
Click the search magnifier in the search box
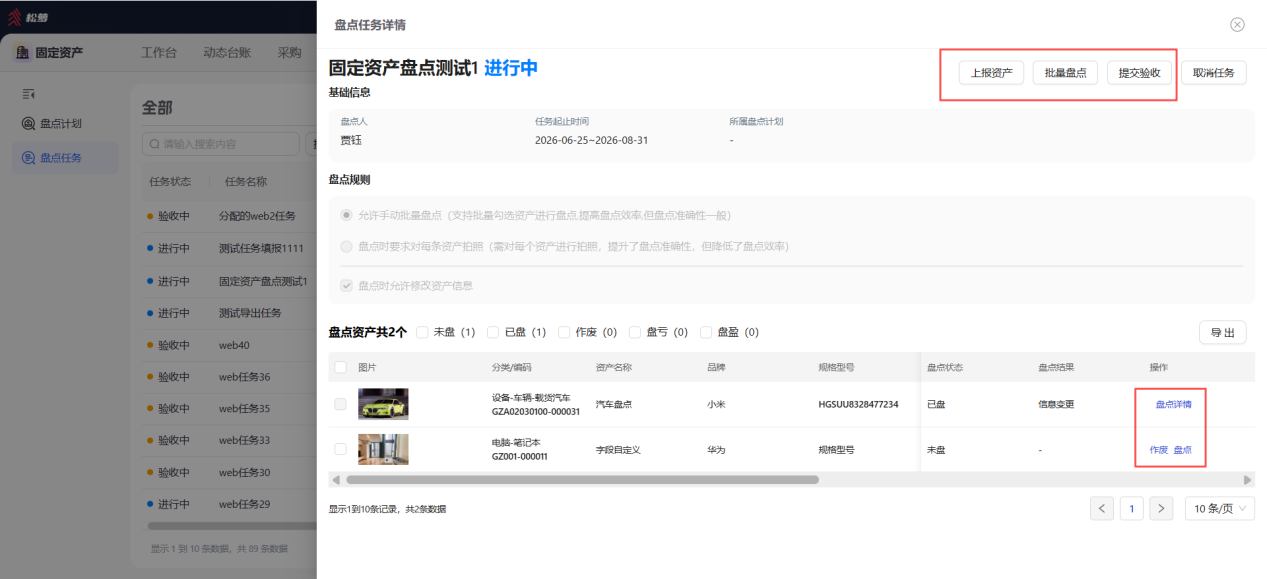(155, 144)
